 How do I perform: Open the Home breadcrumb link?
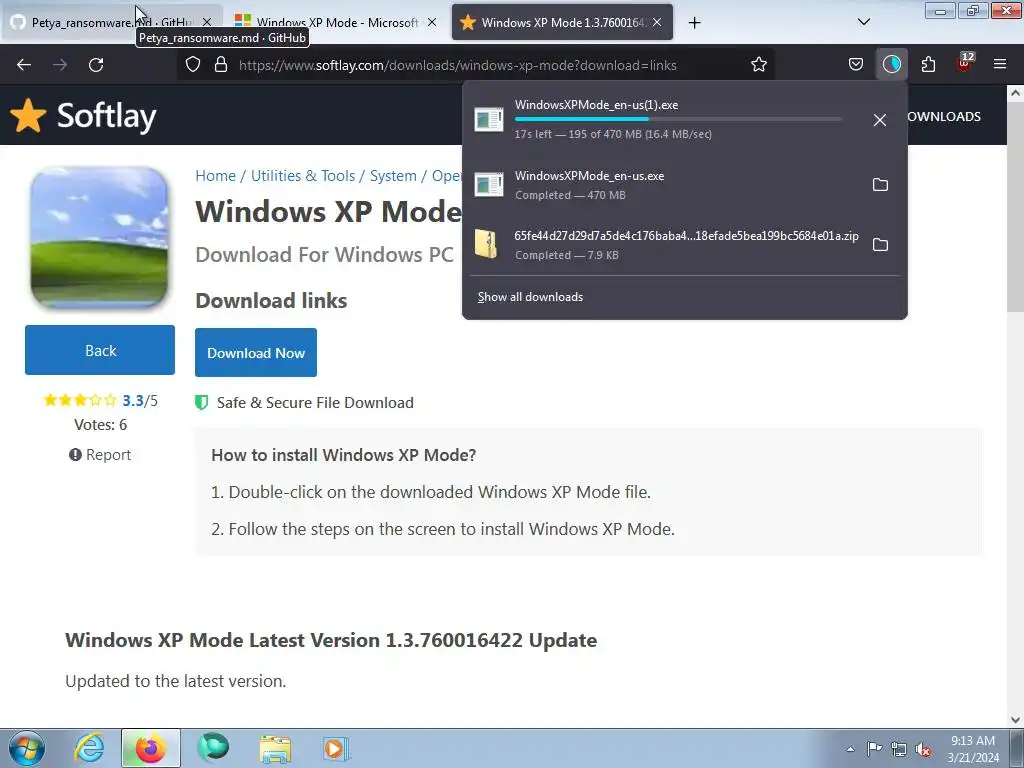pos(216,176)
